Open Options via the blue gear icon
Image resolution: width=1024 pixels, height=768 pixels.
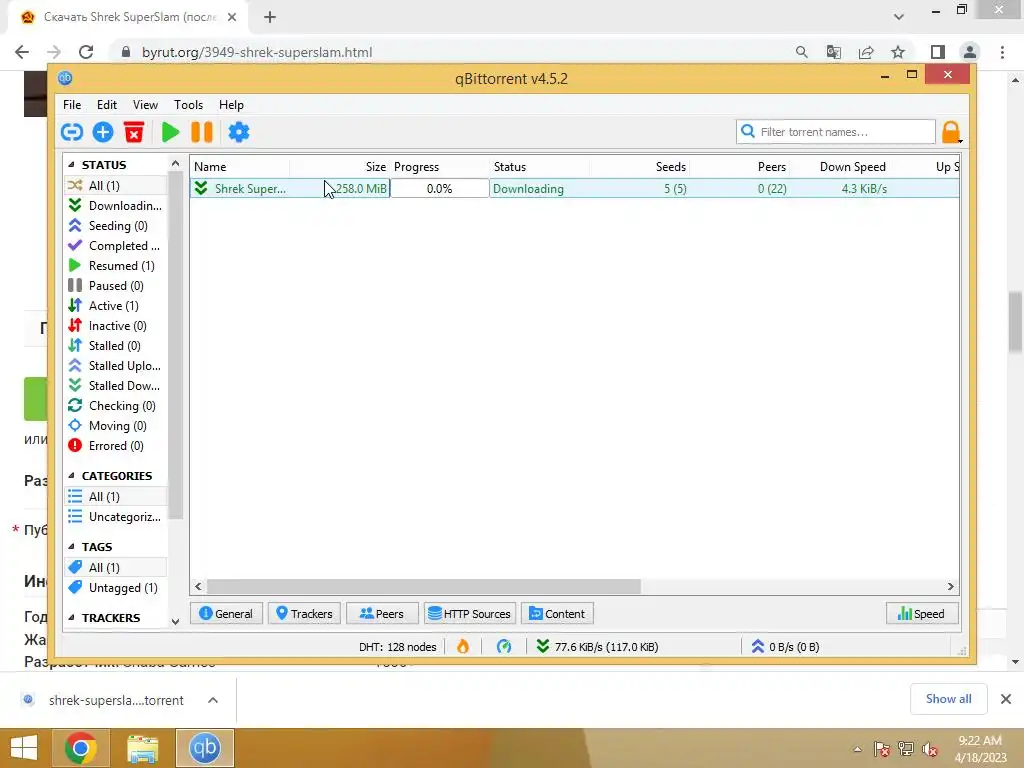pyautogui.click(x=239, y=133)
